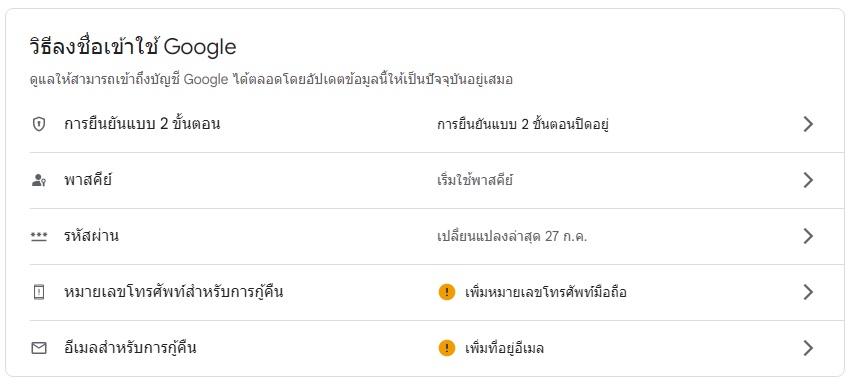Click the เริ่มใช้พาสคีย์ status text

point(475,180)
